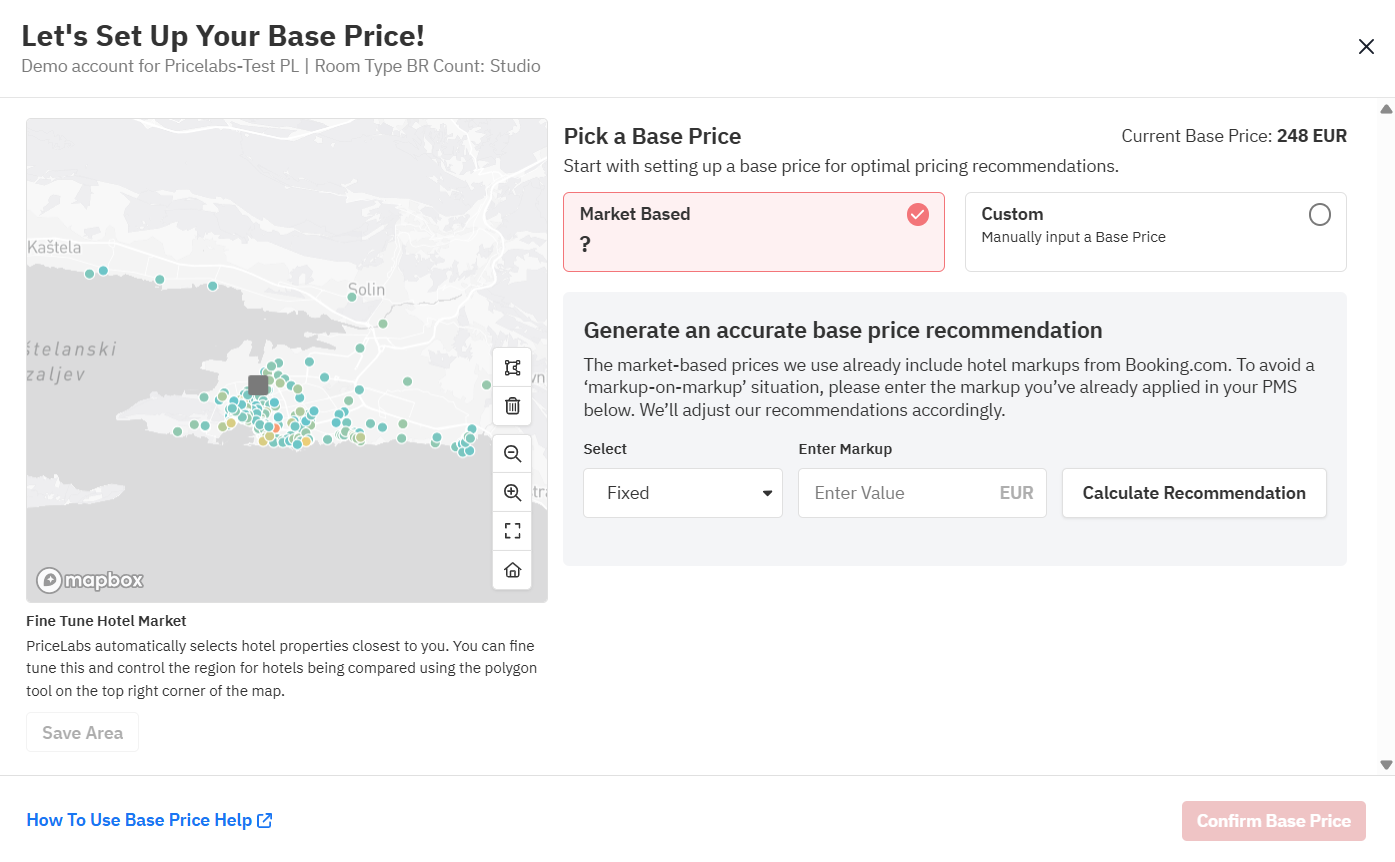Click Confirm Base Price button

pyautogui.click(x=1273, y=821)
